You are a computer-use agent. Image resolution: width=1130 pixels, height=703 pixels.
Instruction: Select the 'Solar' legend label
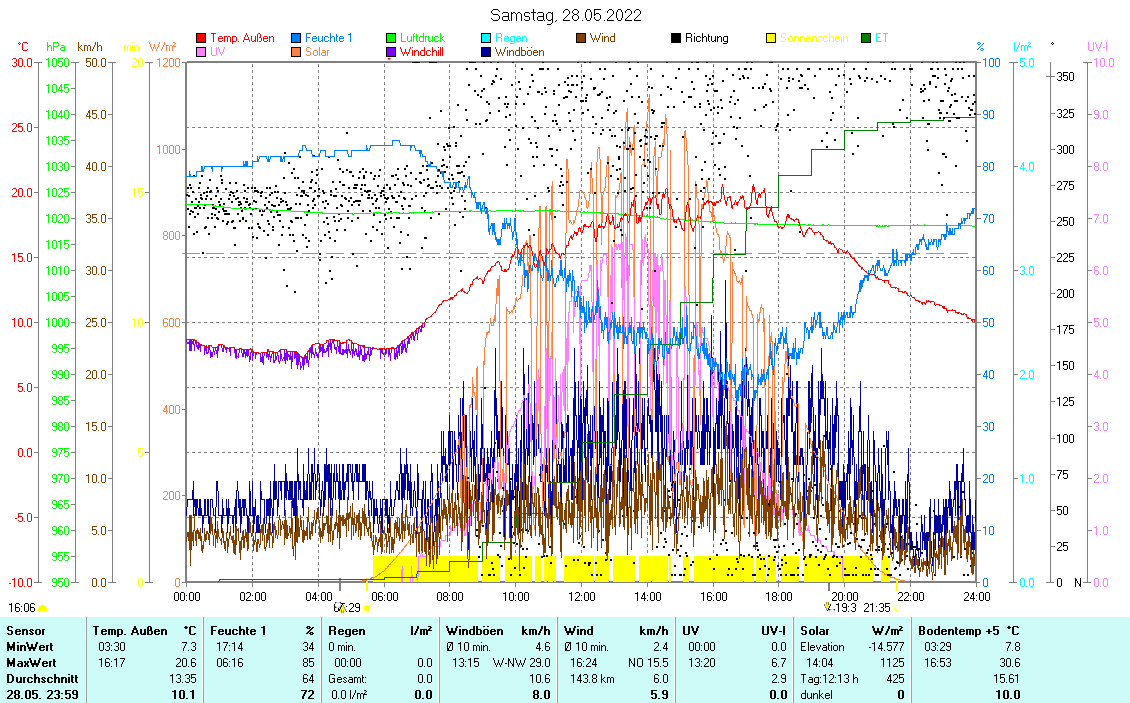tap(317, 53)
